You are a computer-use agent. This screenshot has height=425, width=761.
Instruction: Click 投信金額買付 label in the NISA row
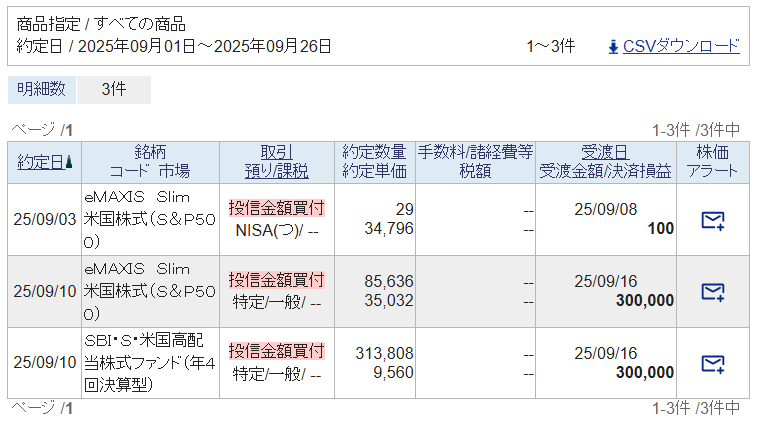point(276,208)
